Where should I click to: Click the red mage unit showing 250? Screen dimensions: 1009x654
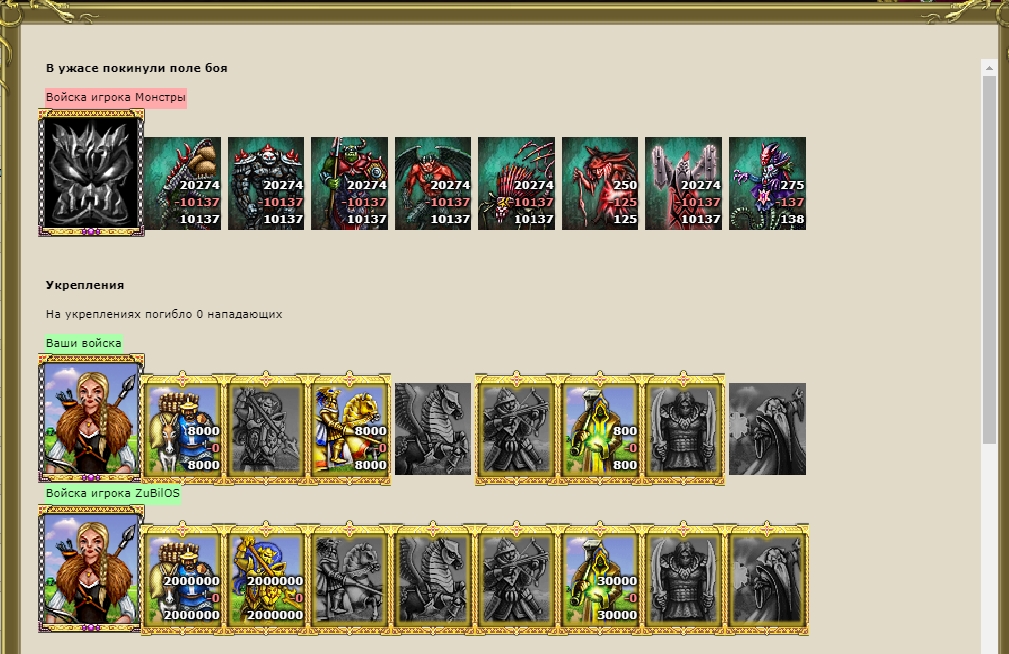[x=600, y=183]
